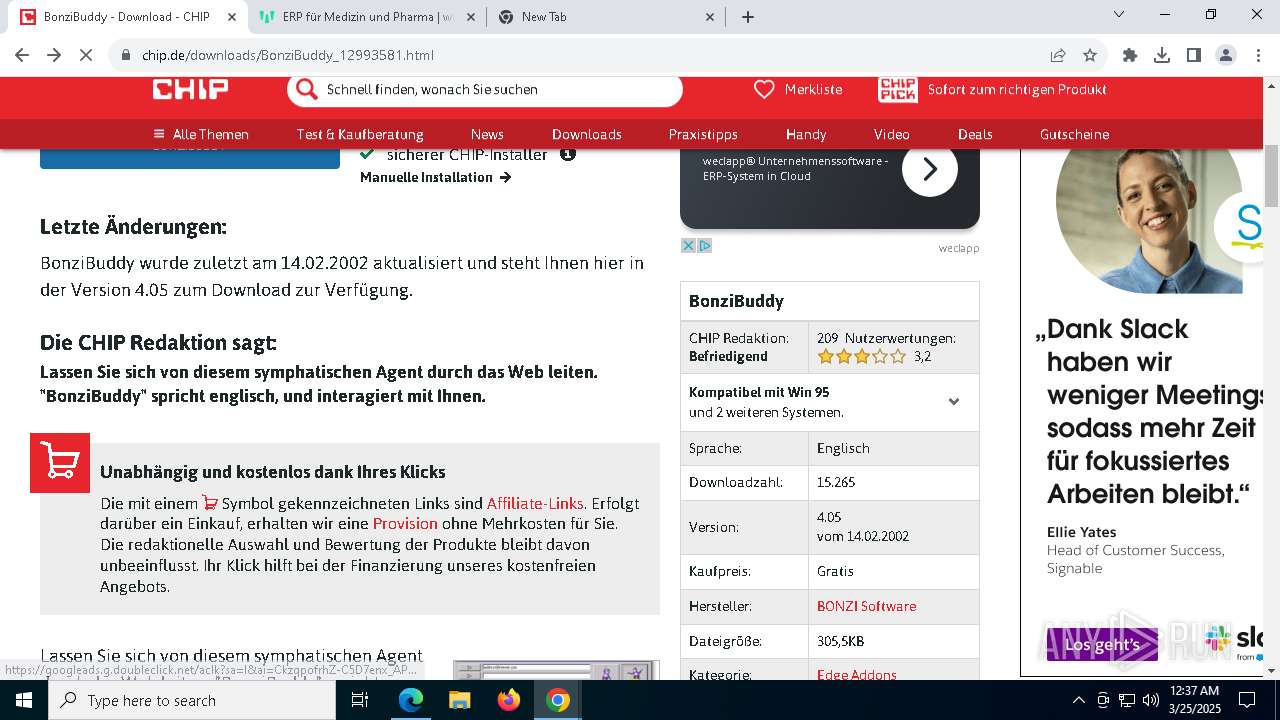Image resolution: width=1280 pixels, height=720 pixels.
Task: Open Firefox from taskbar
Action: (509, 700)
